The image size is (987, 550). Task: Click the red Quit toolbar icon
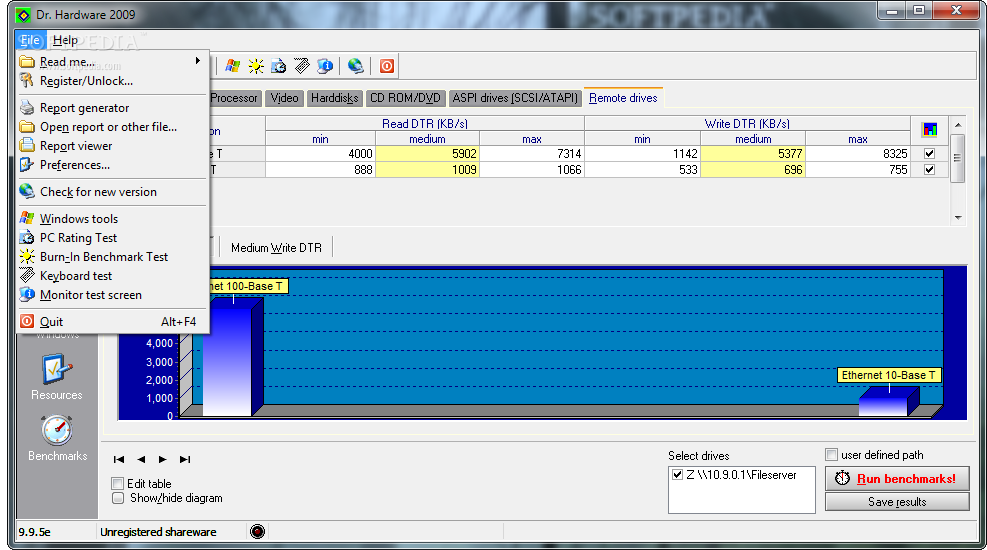(386, 65)
